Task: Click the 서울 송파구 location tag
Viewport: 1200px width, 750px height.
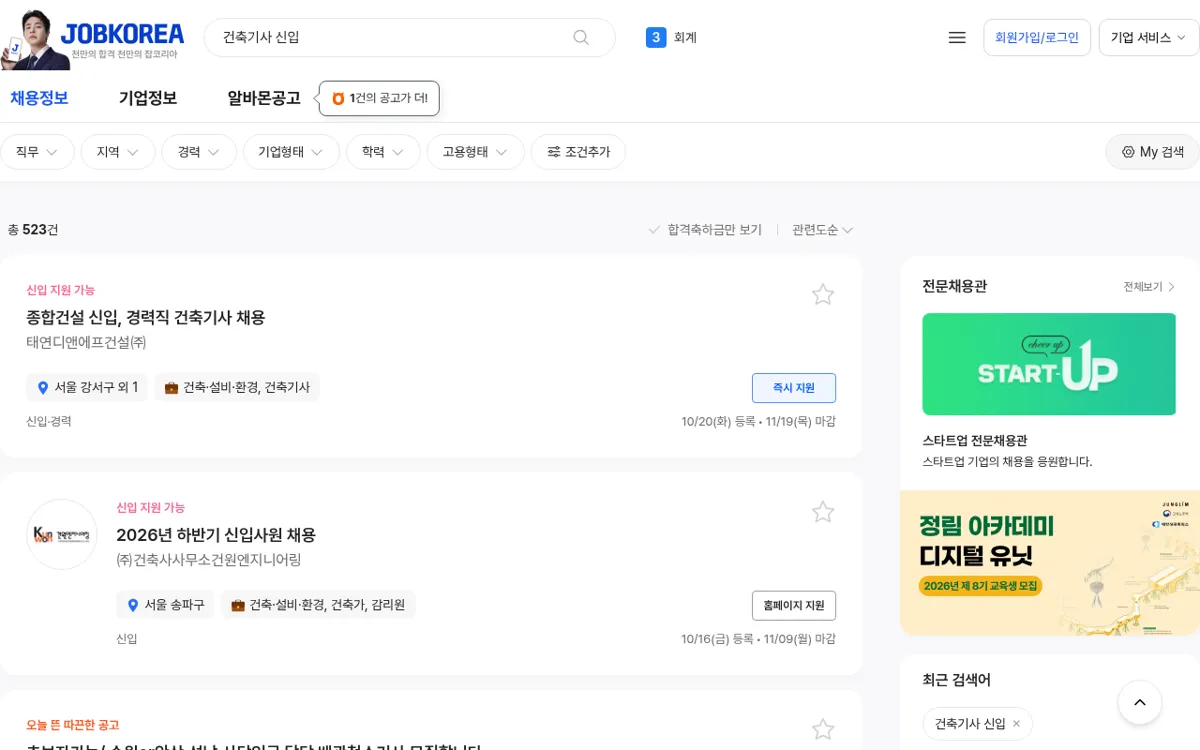Action: [x=165, y=605]
